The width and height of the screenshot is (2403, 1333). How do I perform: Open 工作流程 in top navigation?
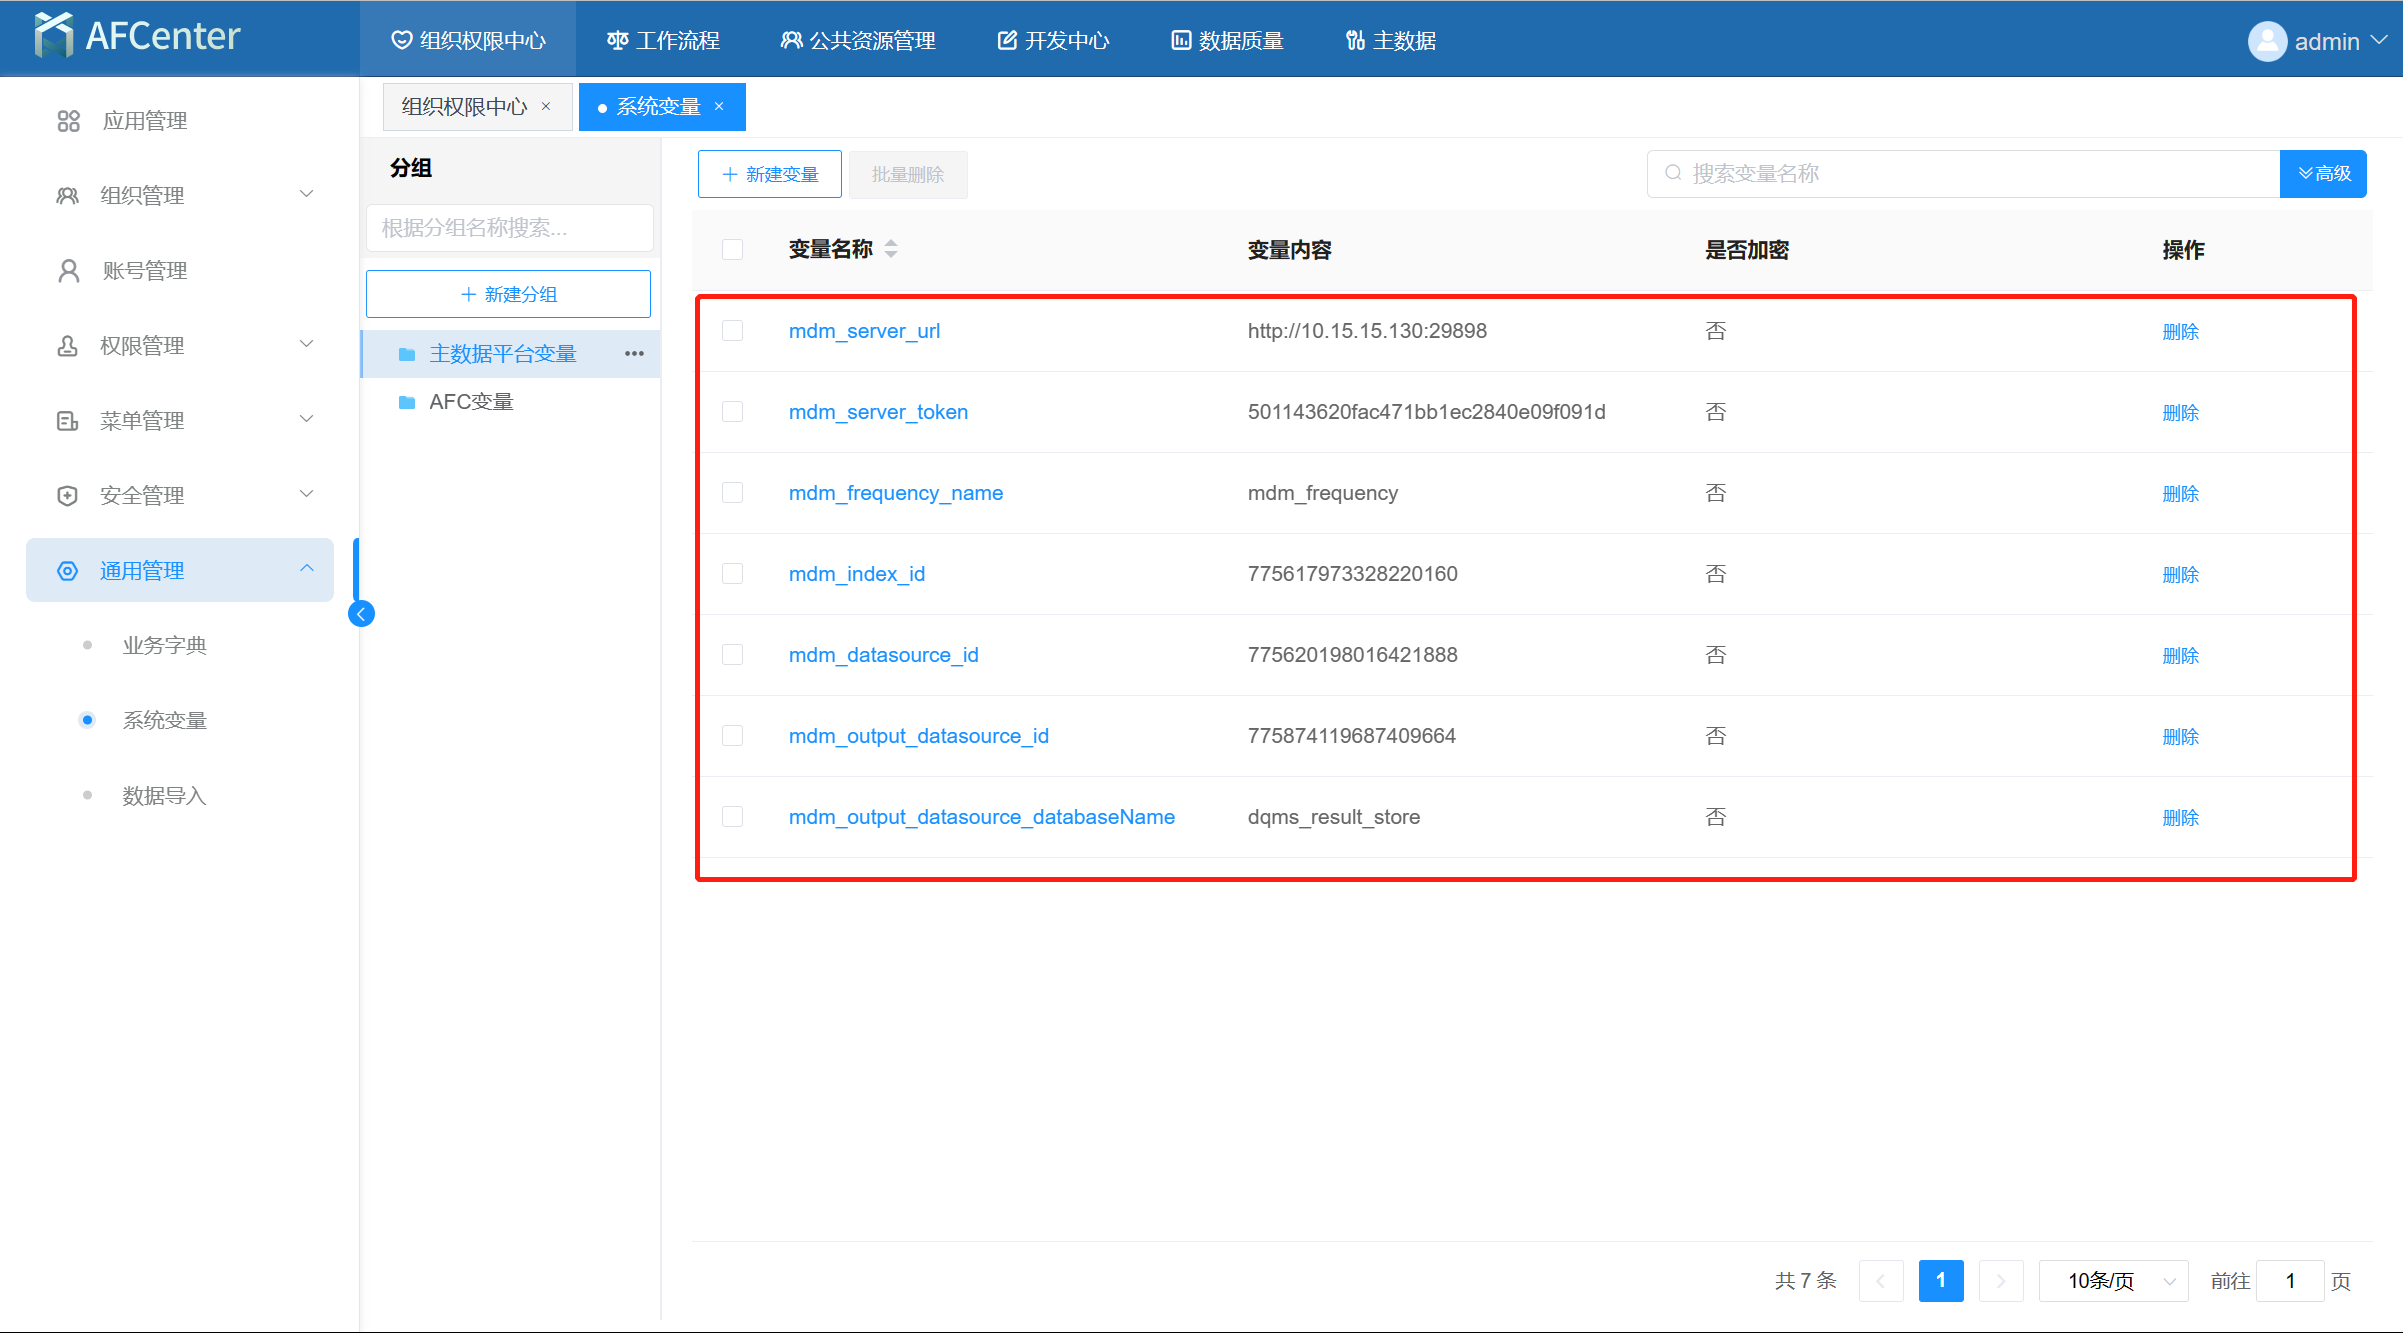[663, 40]
